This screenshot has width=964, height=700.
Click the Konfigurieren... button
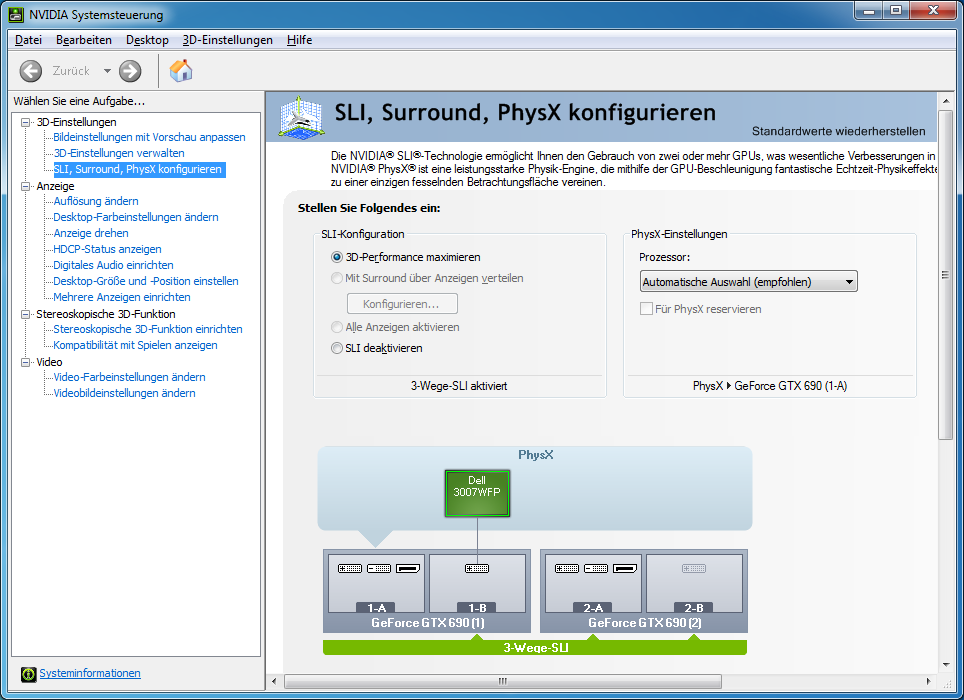pos(402,304)
